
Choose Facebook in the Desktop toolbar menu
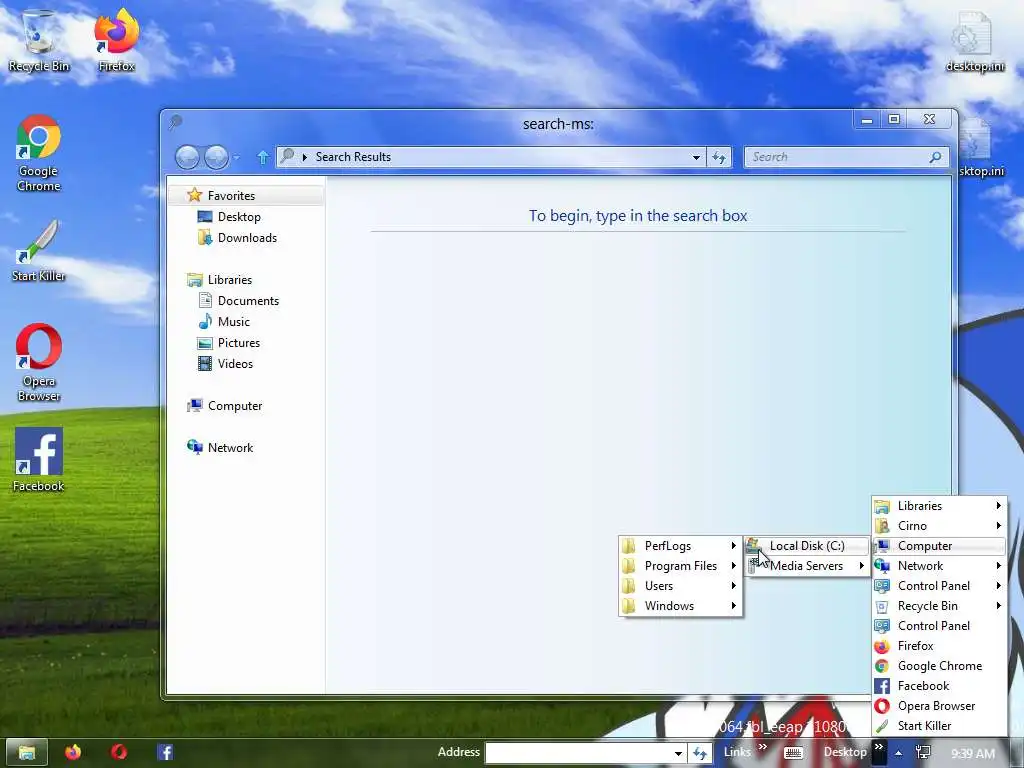[939, 686]
